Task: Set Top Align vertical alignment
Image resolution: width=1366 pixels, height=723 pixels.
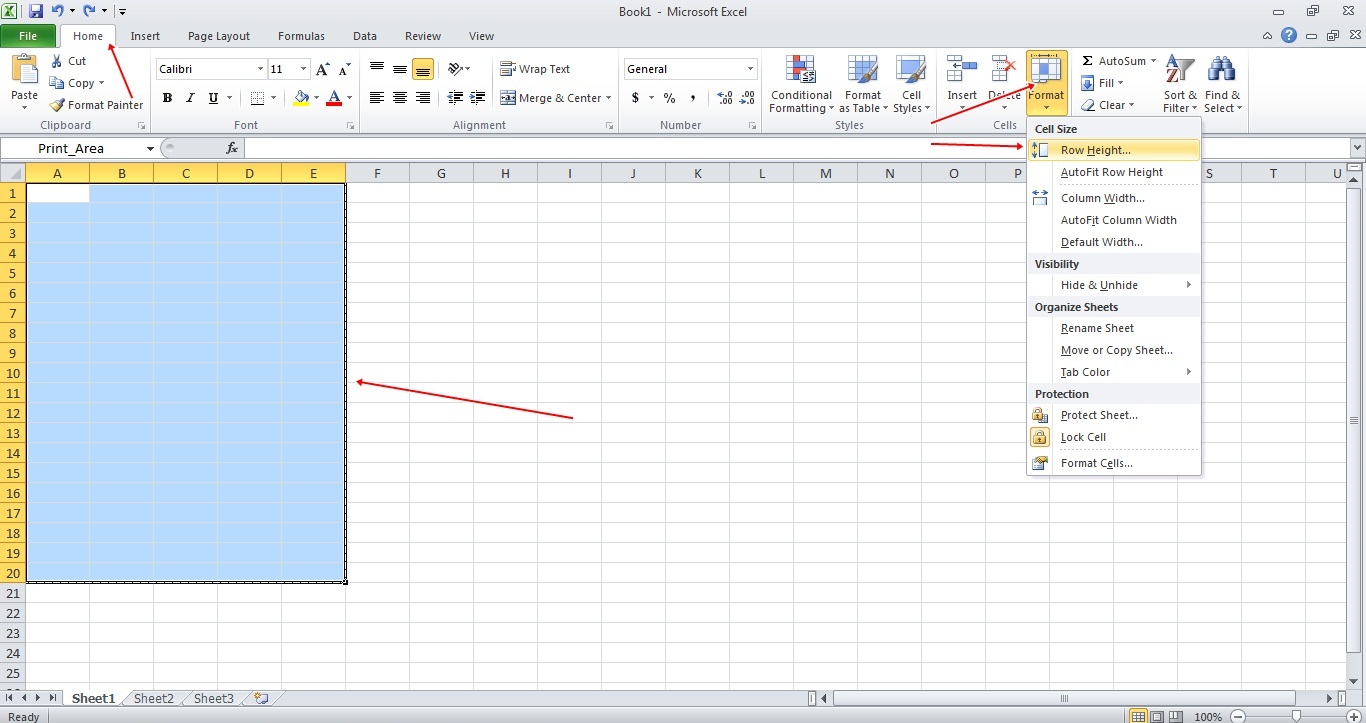Action: click(x=377, y=68)
